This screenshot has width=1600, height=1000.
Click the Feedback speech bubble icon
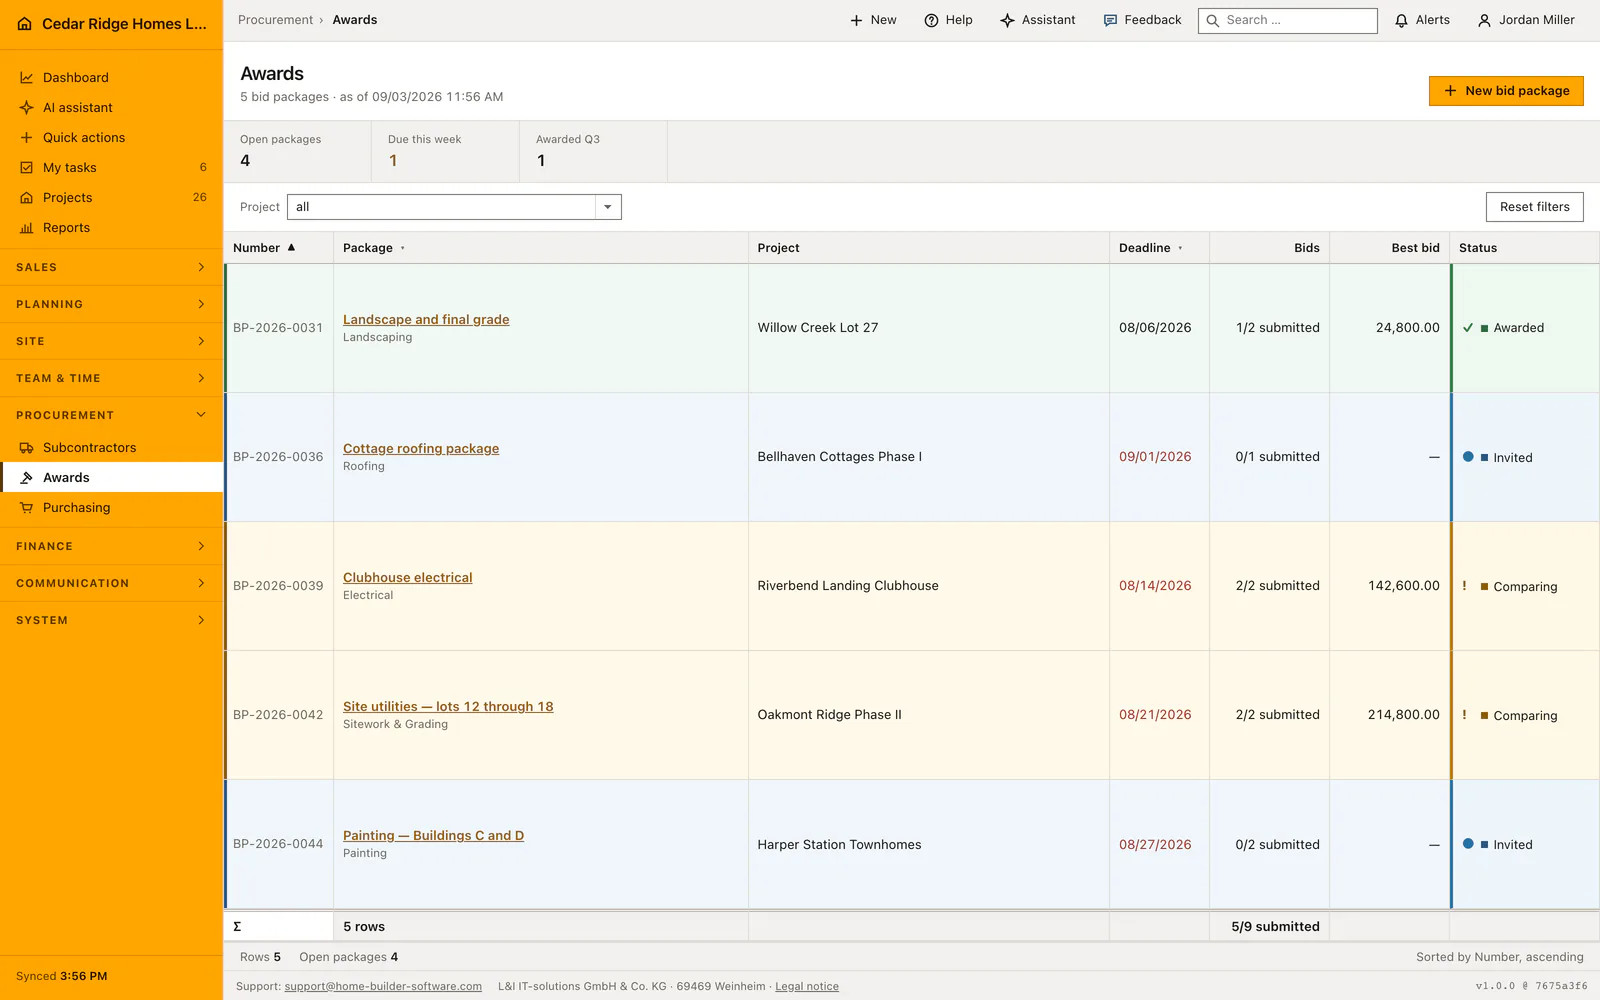[1110, 20]
